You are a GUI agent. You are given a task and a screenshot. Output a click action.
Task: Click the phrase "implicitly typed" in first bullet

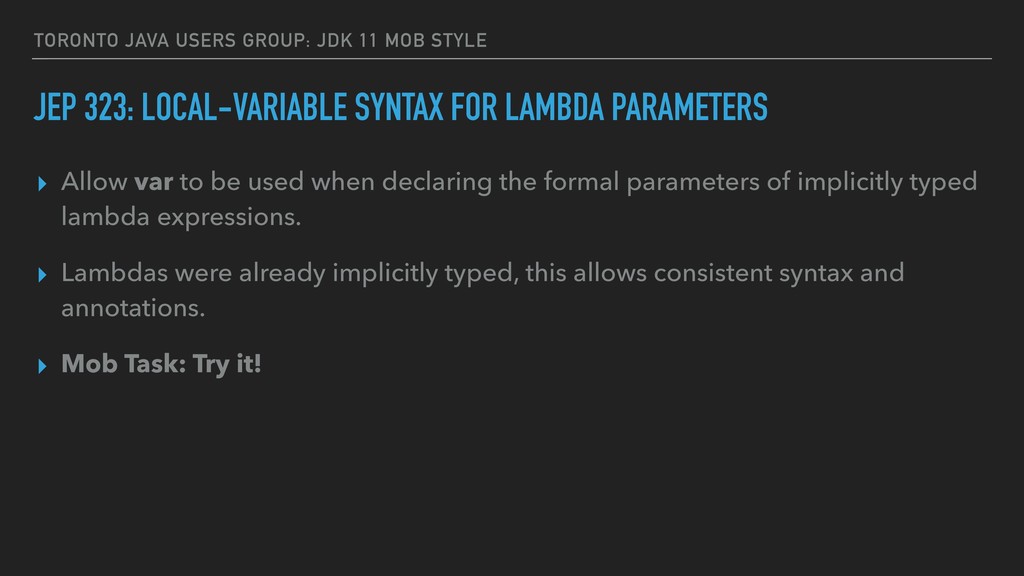point(887,182)
